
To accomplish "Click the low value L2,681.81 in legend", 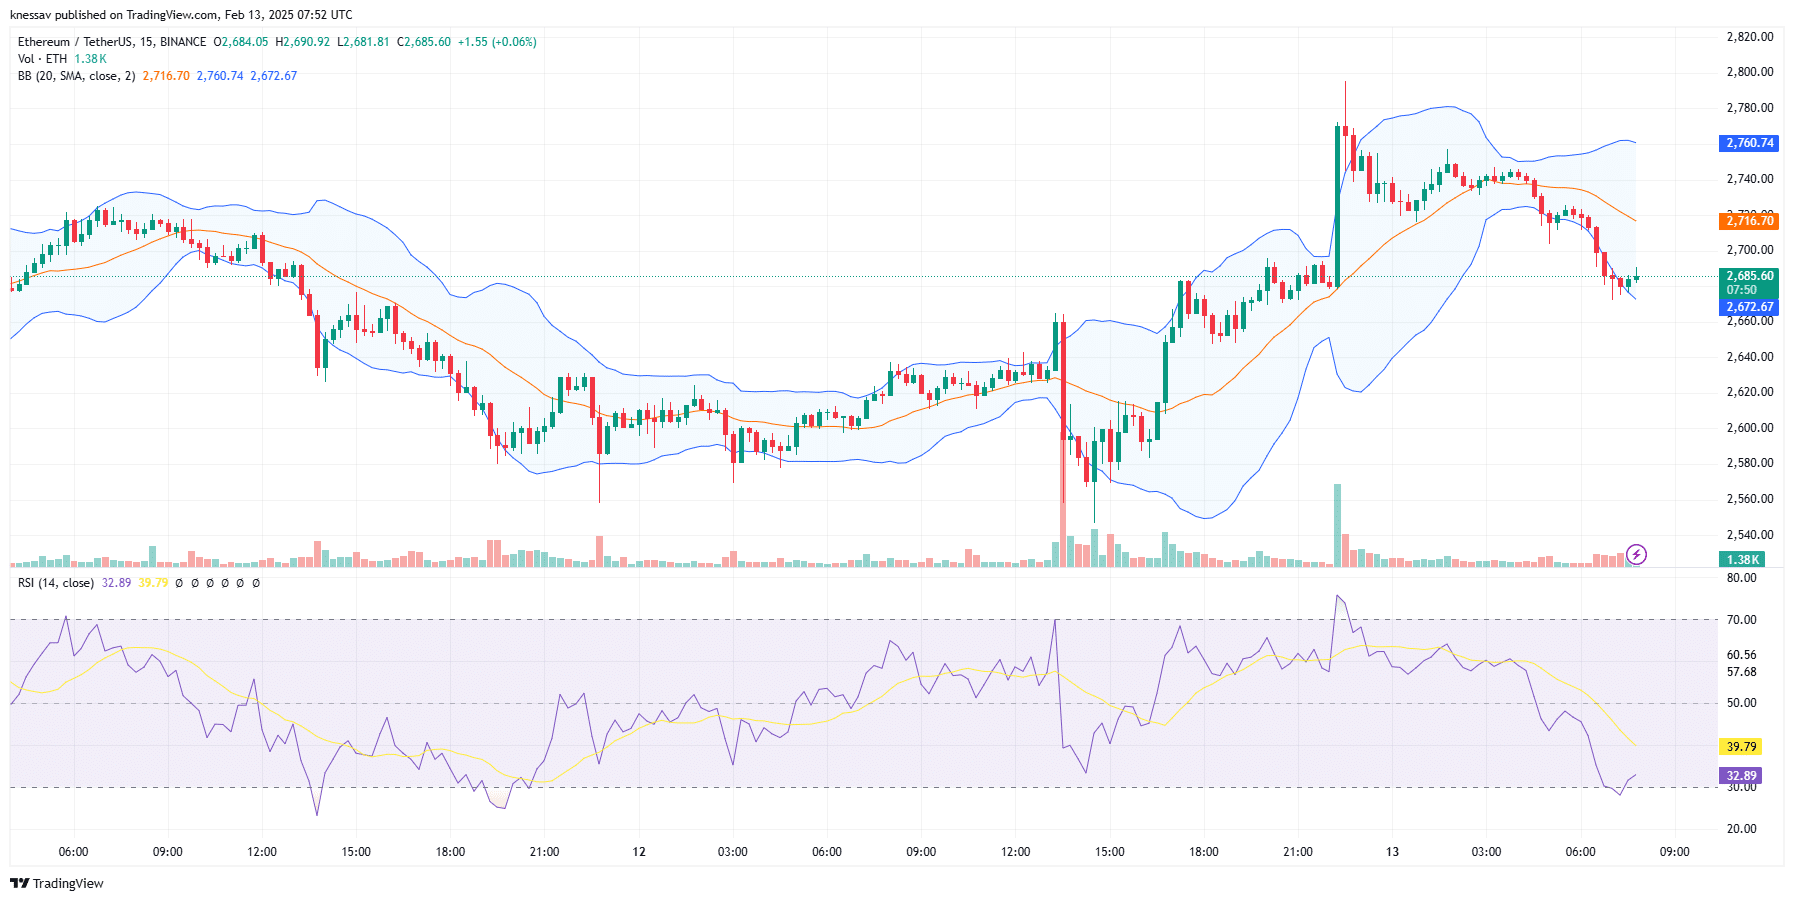I will coord(364,42).
